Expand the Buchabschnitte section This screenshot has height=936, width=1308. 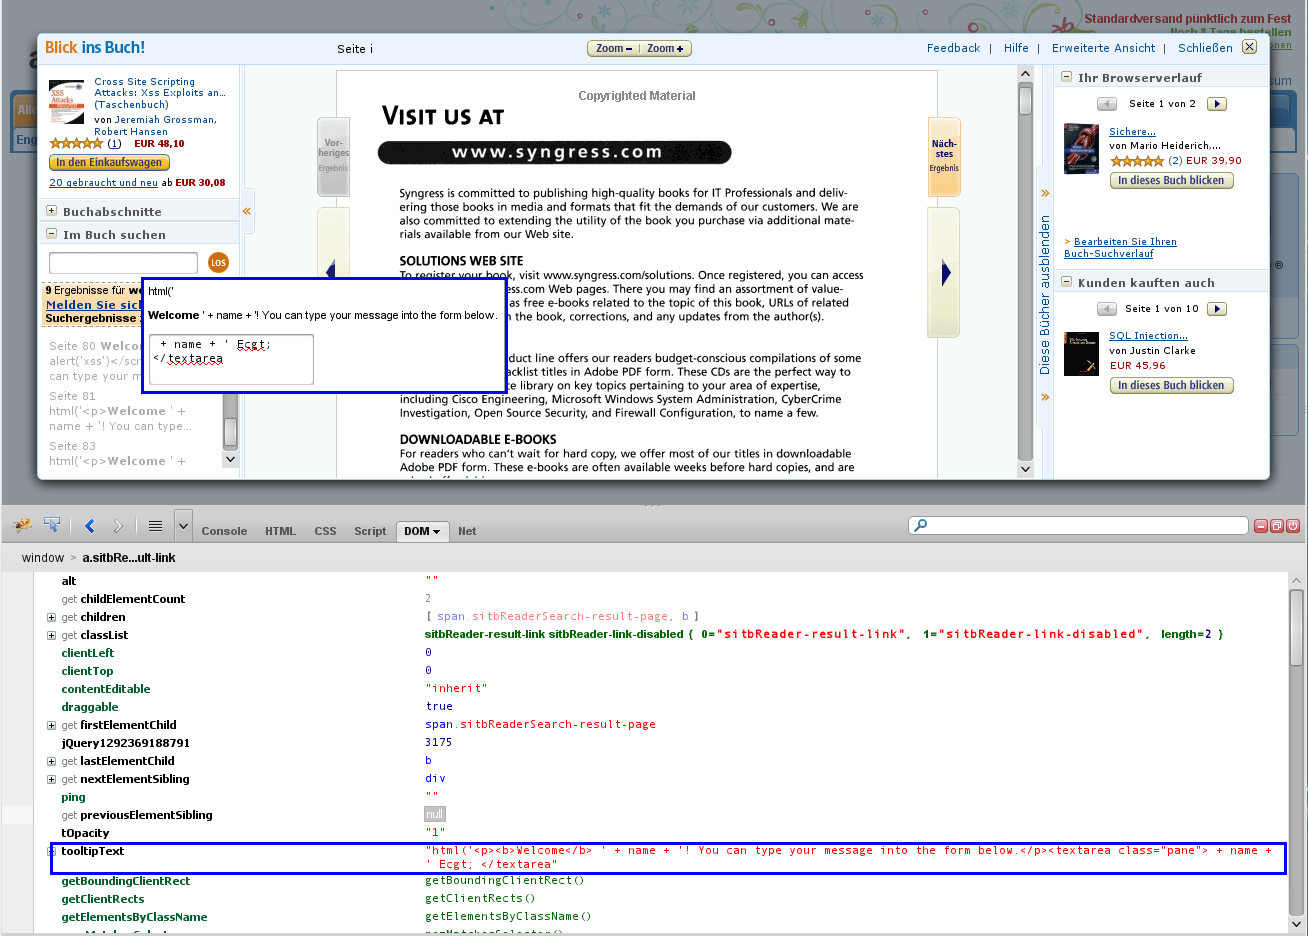(x=51, y=211)
